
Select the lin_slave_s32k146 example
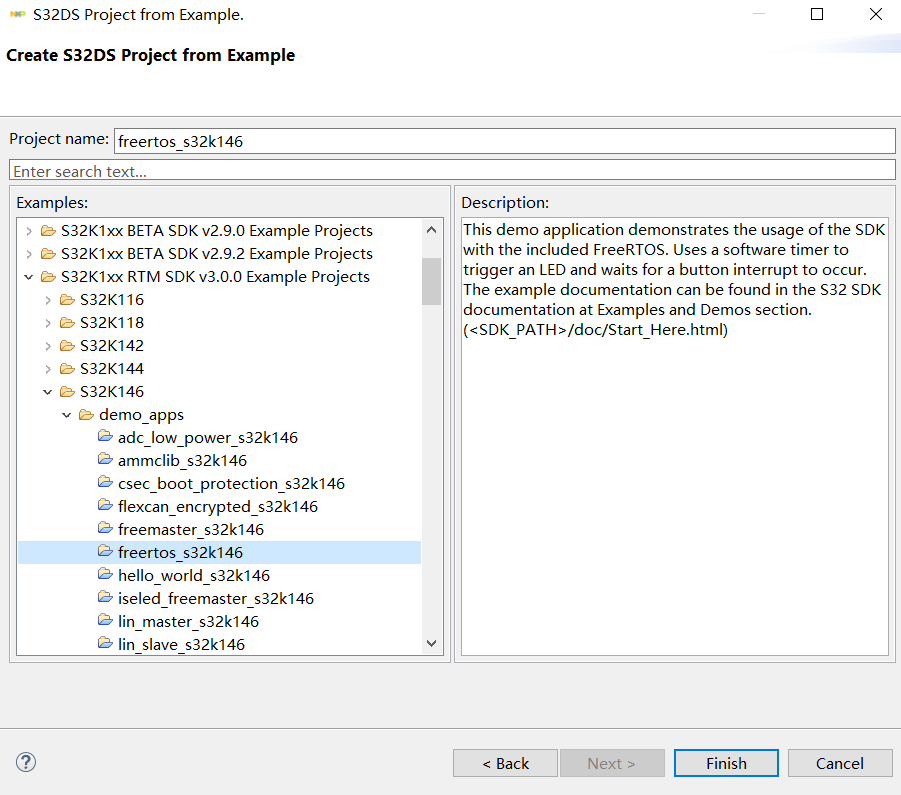[x=181, y=645]
